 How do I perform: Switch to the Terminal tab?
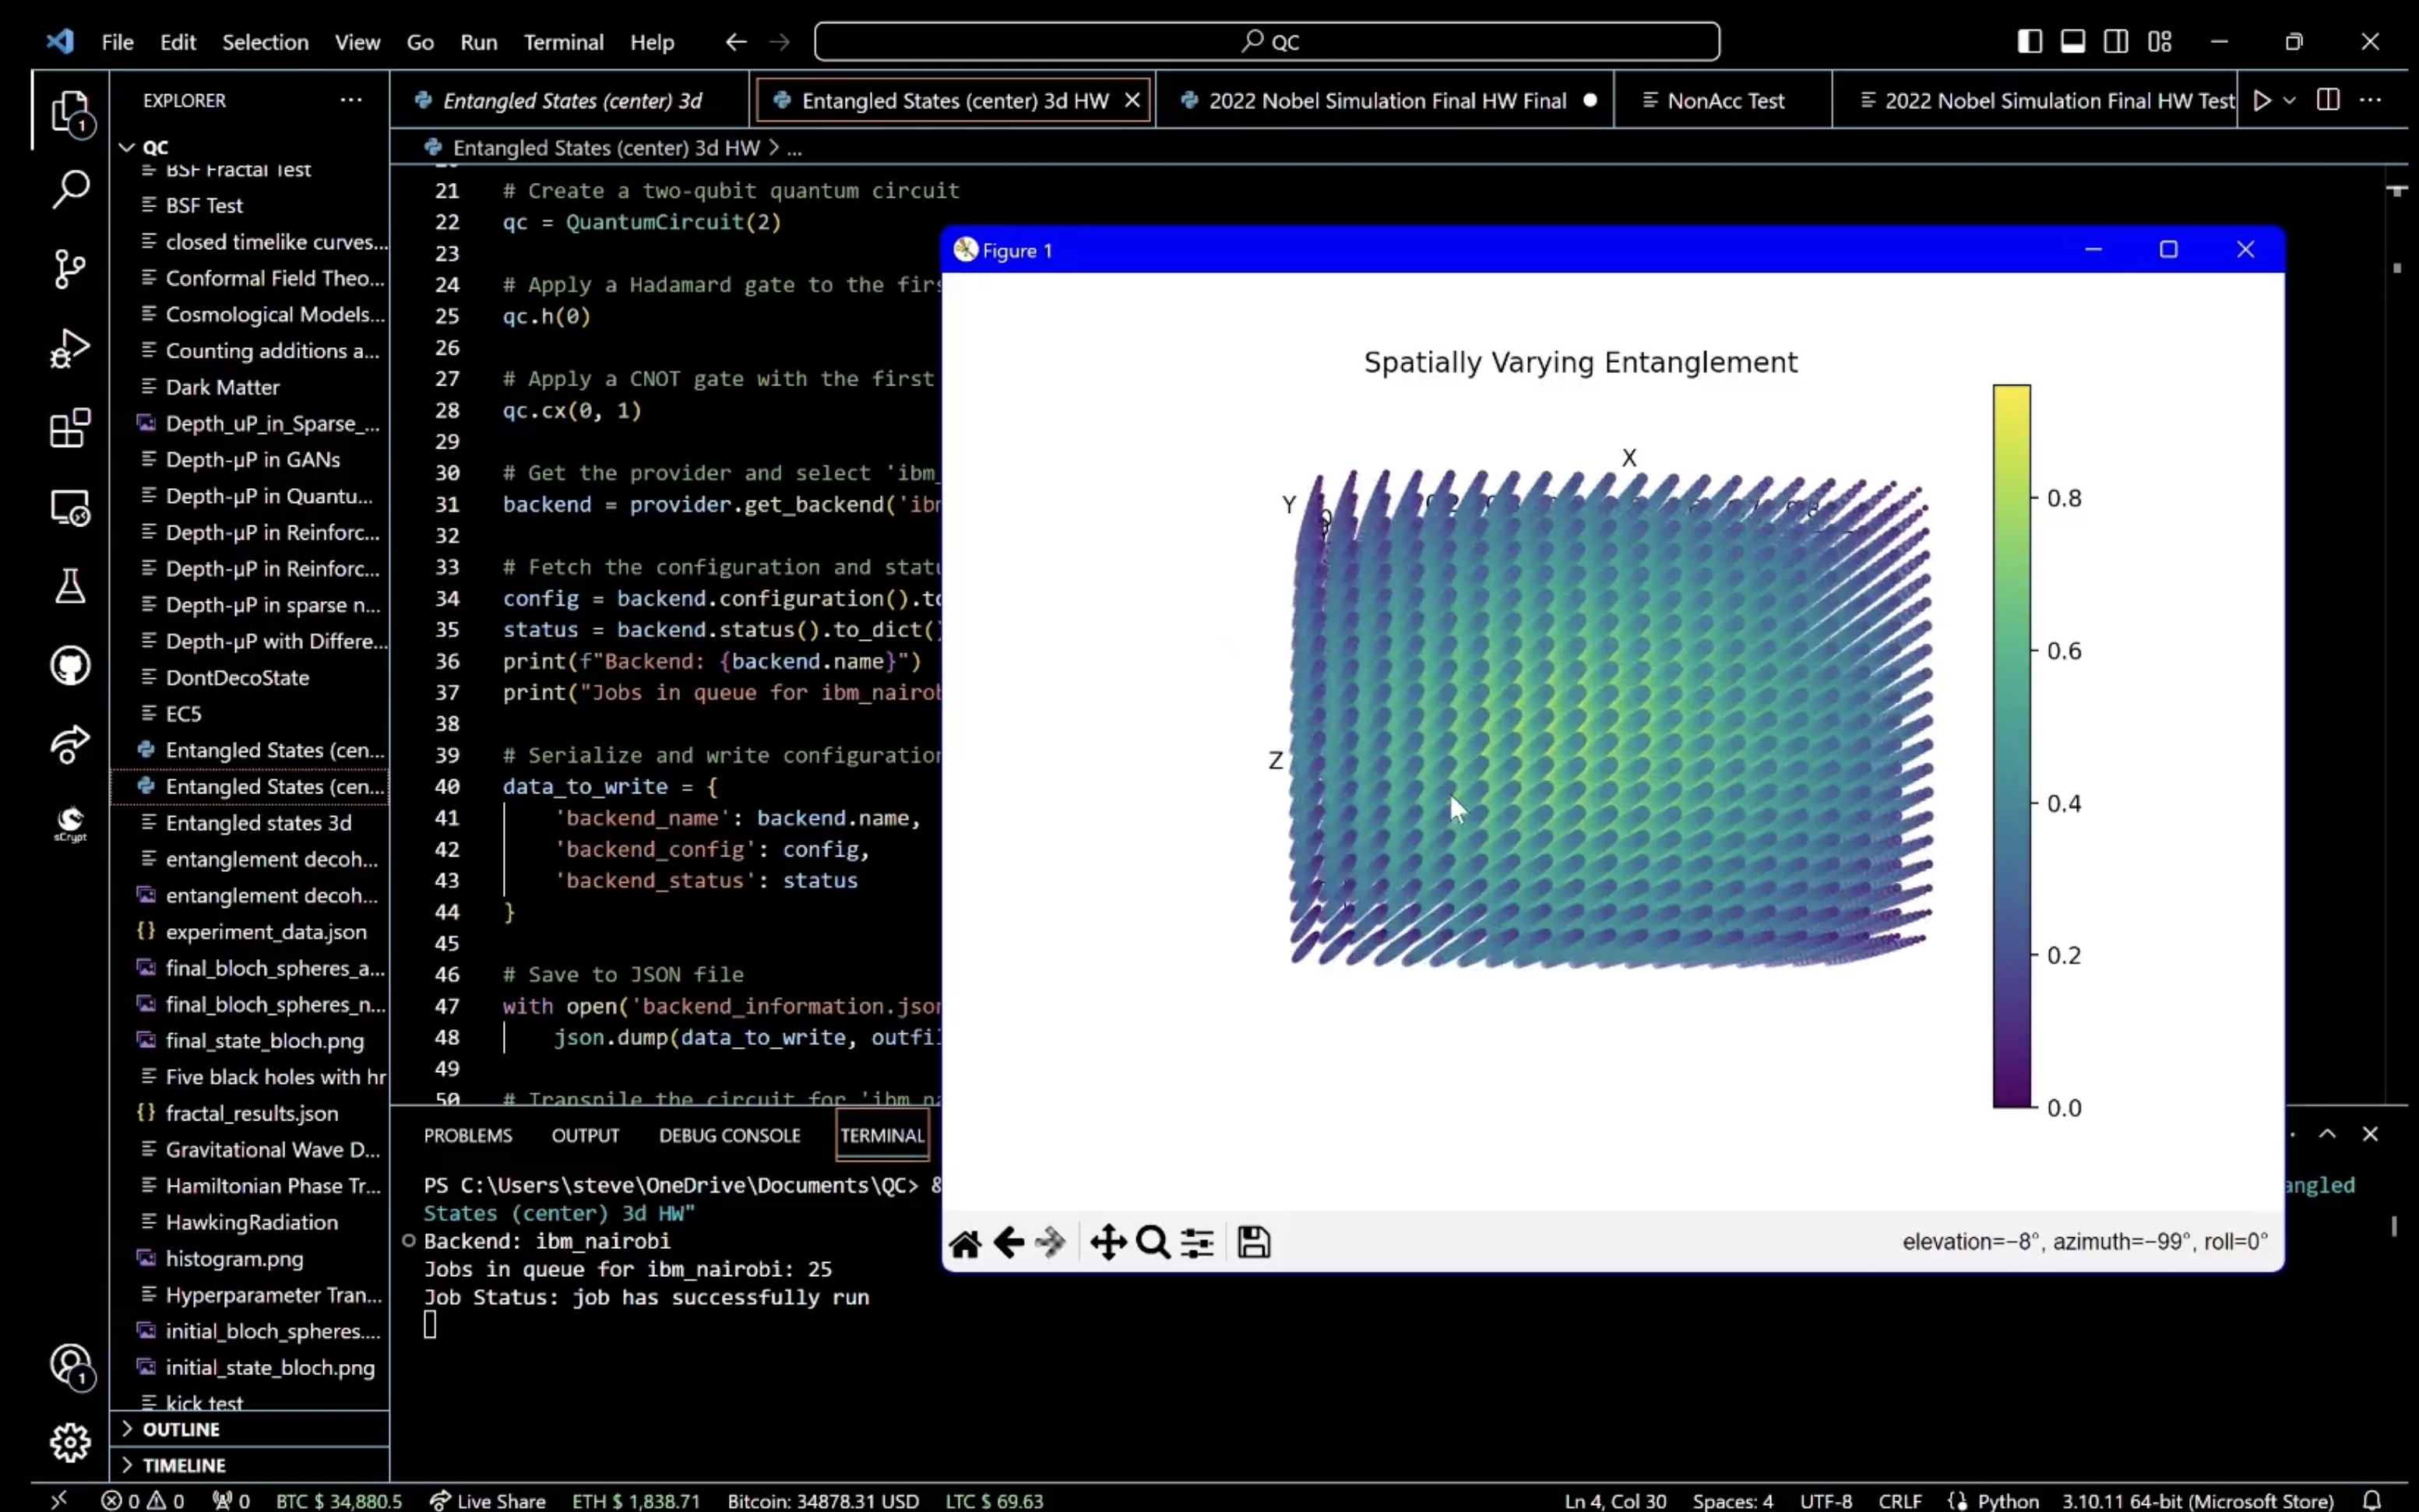pos(881,1134)
